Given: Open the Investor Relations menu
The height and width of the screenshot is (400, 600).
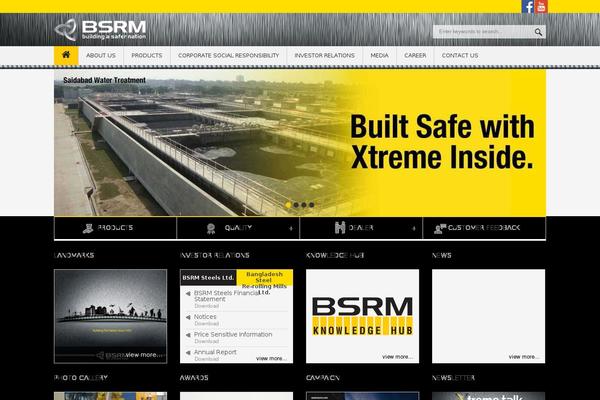Looking at the screenshot, I should click(324, 56).
